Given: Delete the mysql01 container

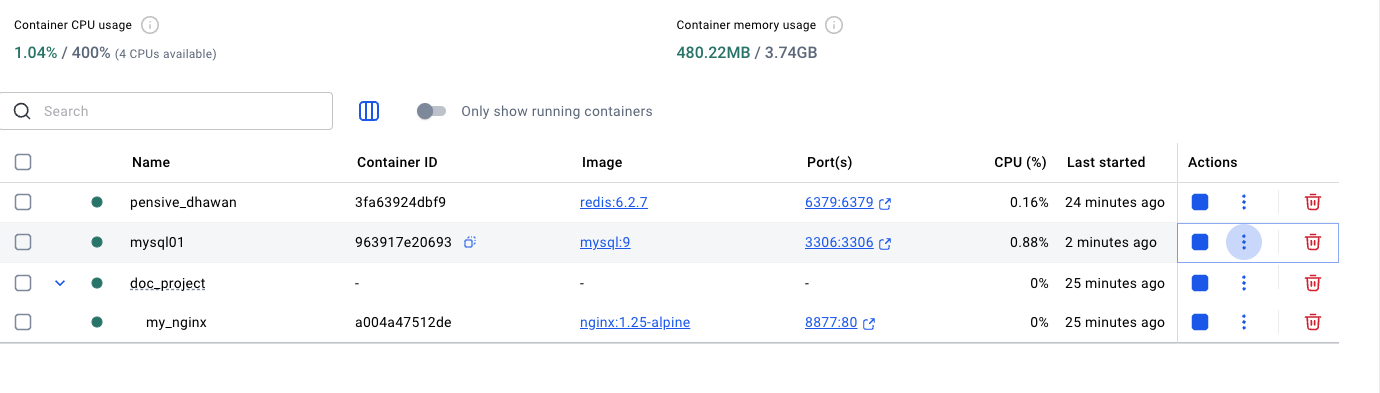Looking at the screenshot, I should point(1313,242).
